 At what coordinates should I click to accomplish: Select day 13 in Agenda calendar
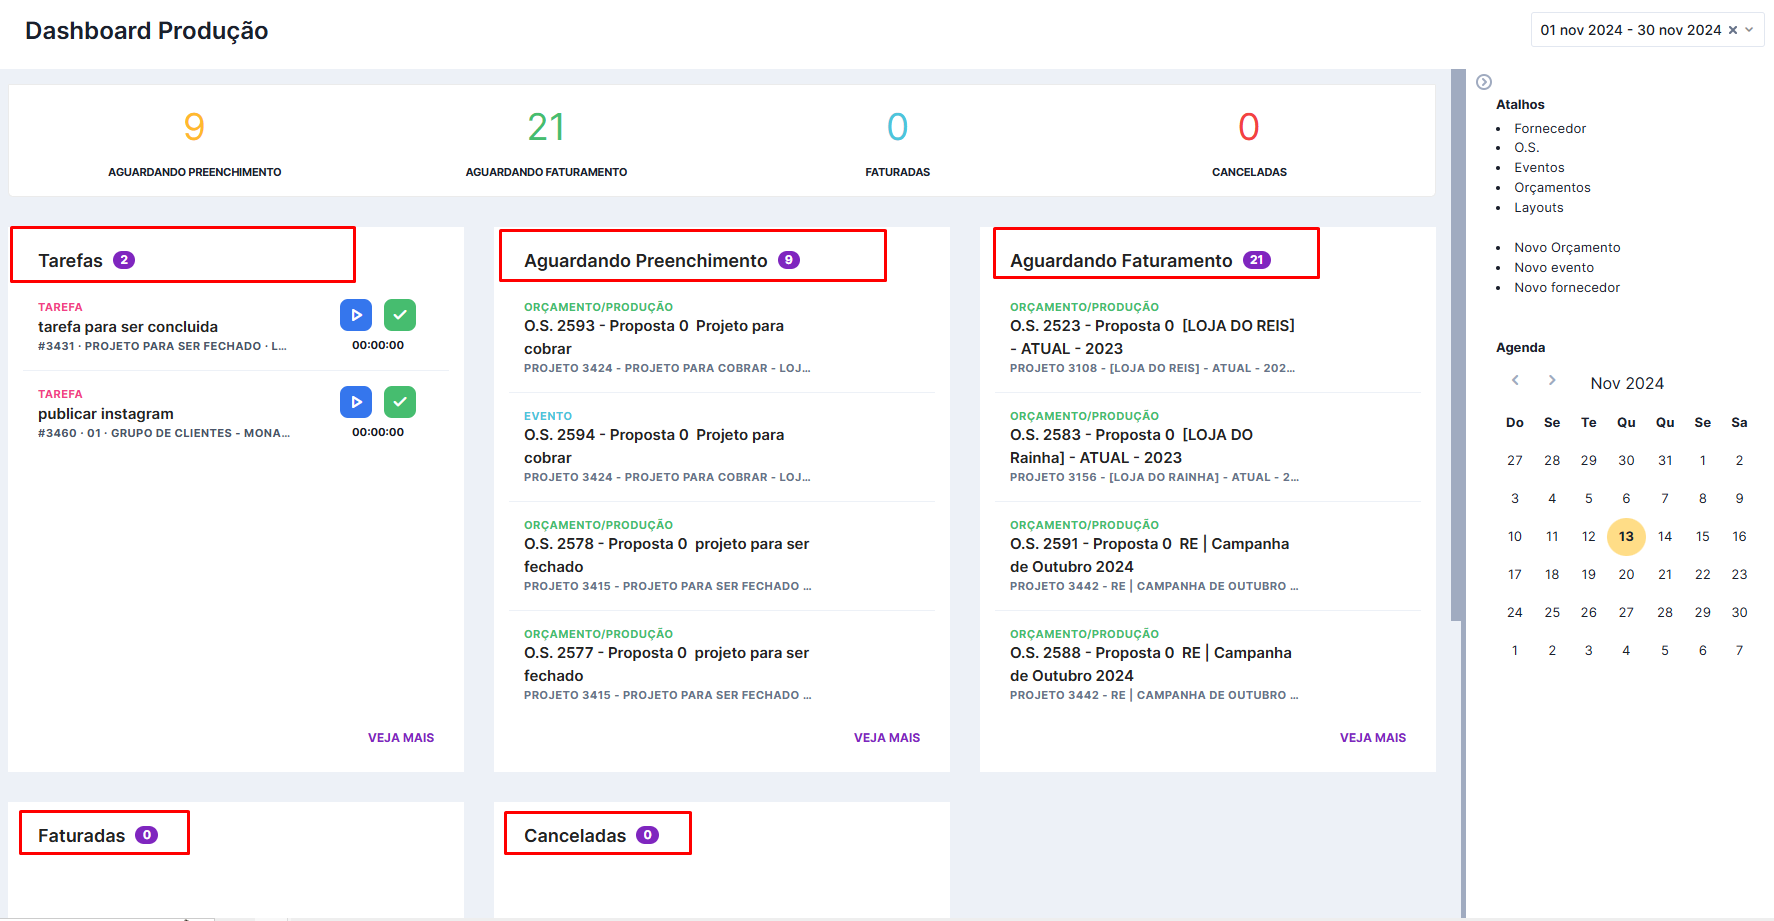click(x=1626, y=536)
